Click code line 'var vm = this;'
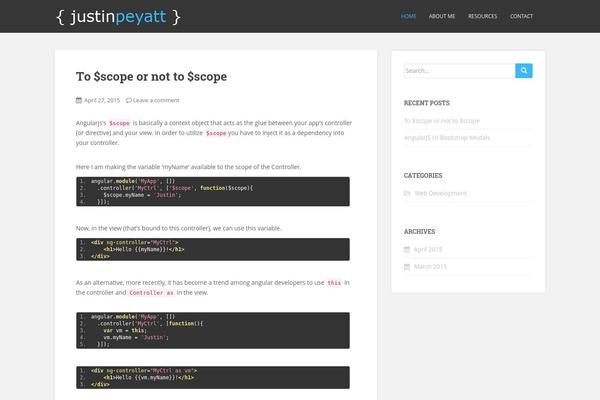The width and height of the screenshot is (600, 400). pos(125,330)
